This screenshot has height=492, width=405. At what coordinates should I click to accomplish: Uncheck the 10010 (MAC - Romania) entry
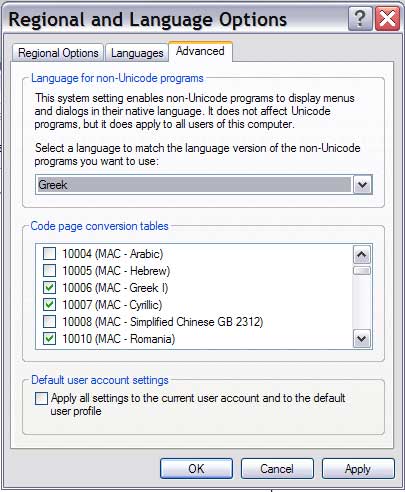(x=49, y=339)
